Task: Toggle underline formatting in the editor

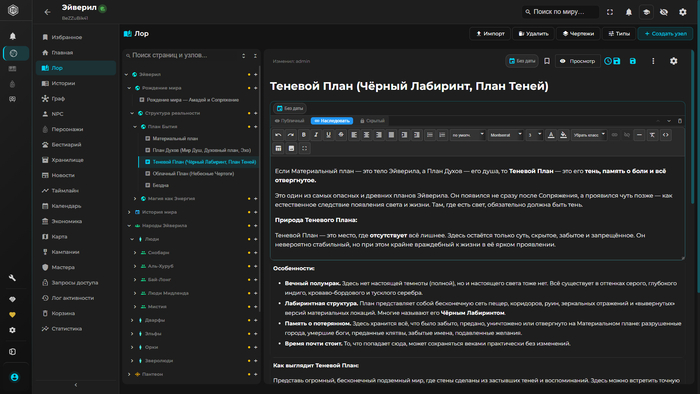Action: pyautogui.click(x=329, y=135)
